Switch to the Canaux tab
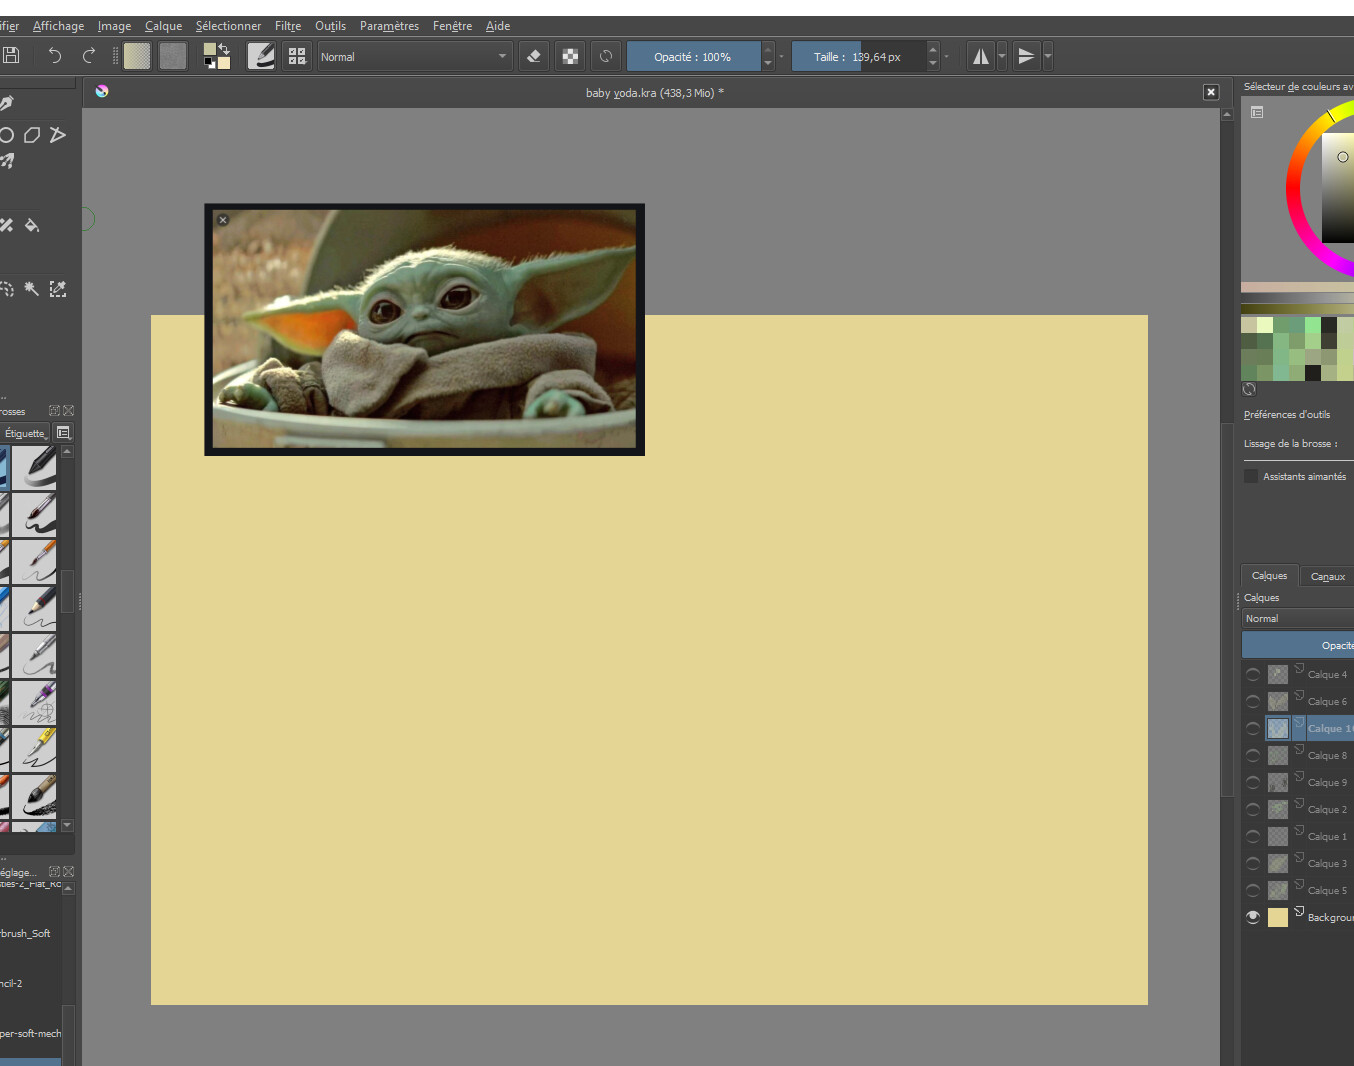The image size is (1354, 1066). pos(1327,577)
